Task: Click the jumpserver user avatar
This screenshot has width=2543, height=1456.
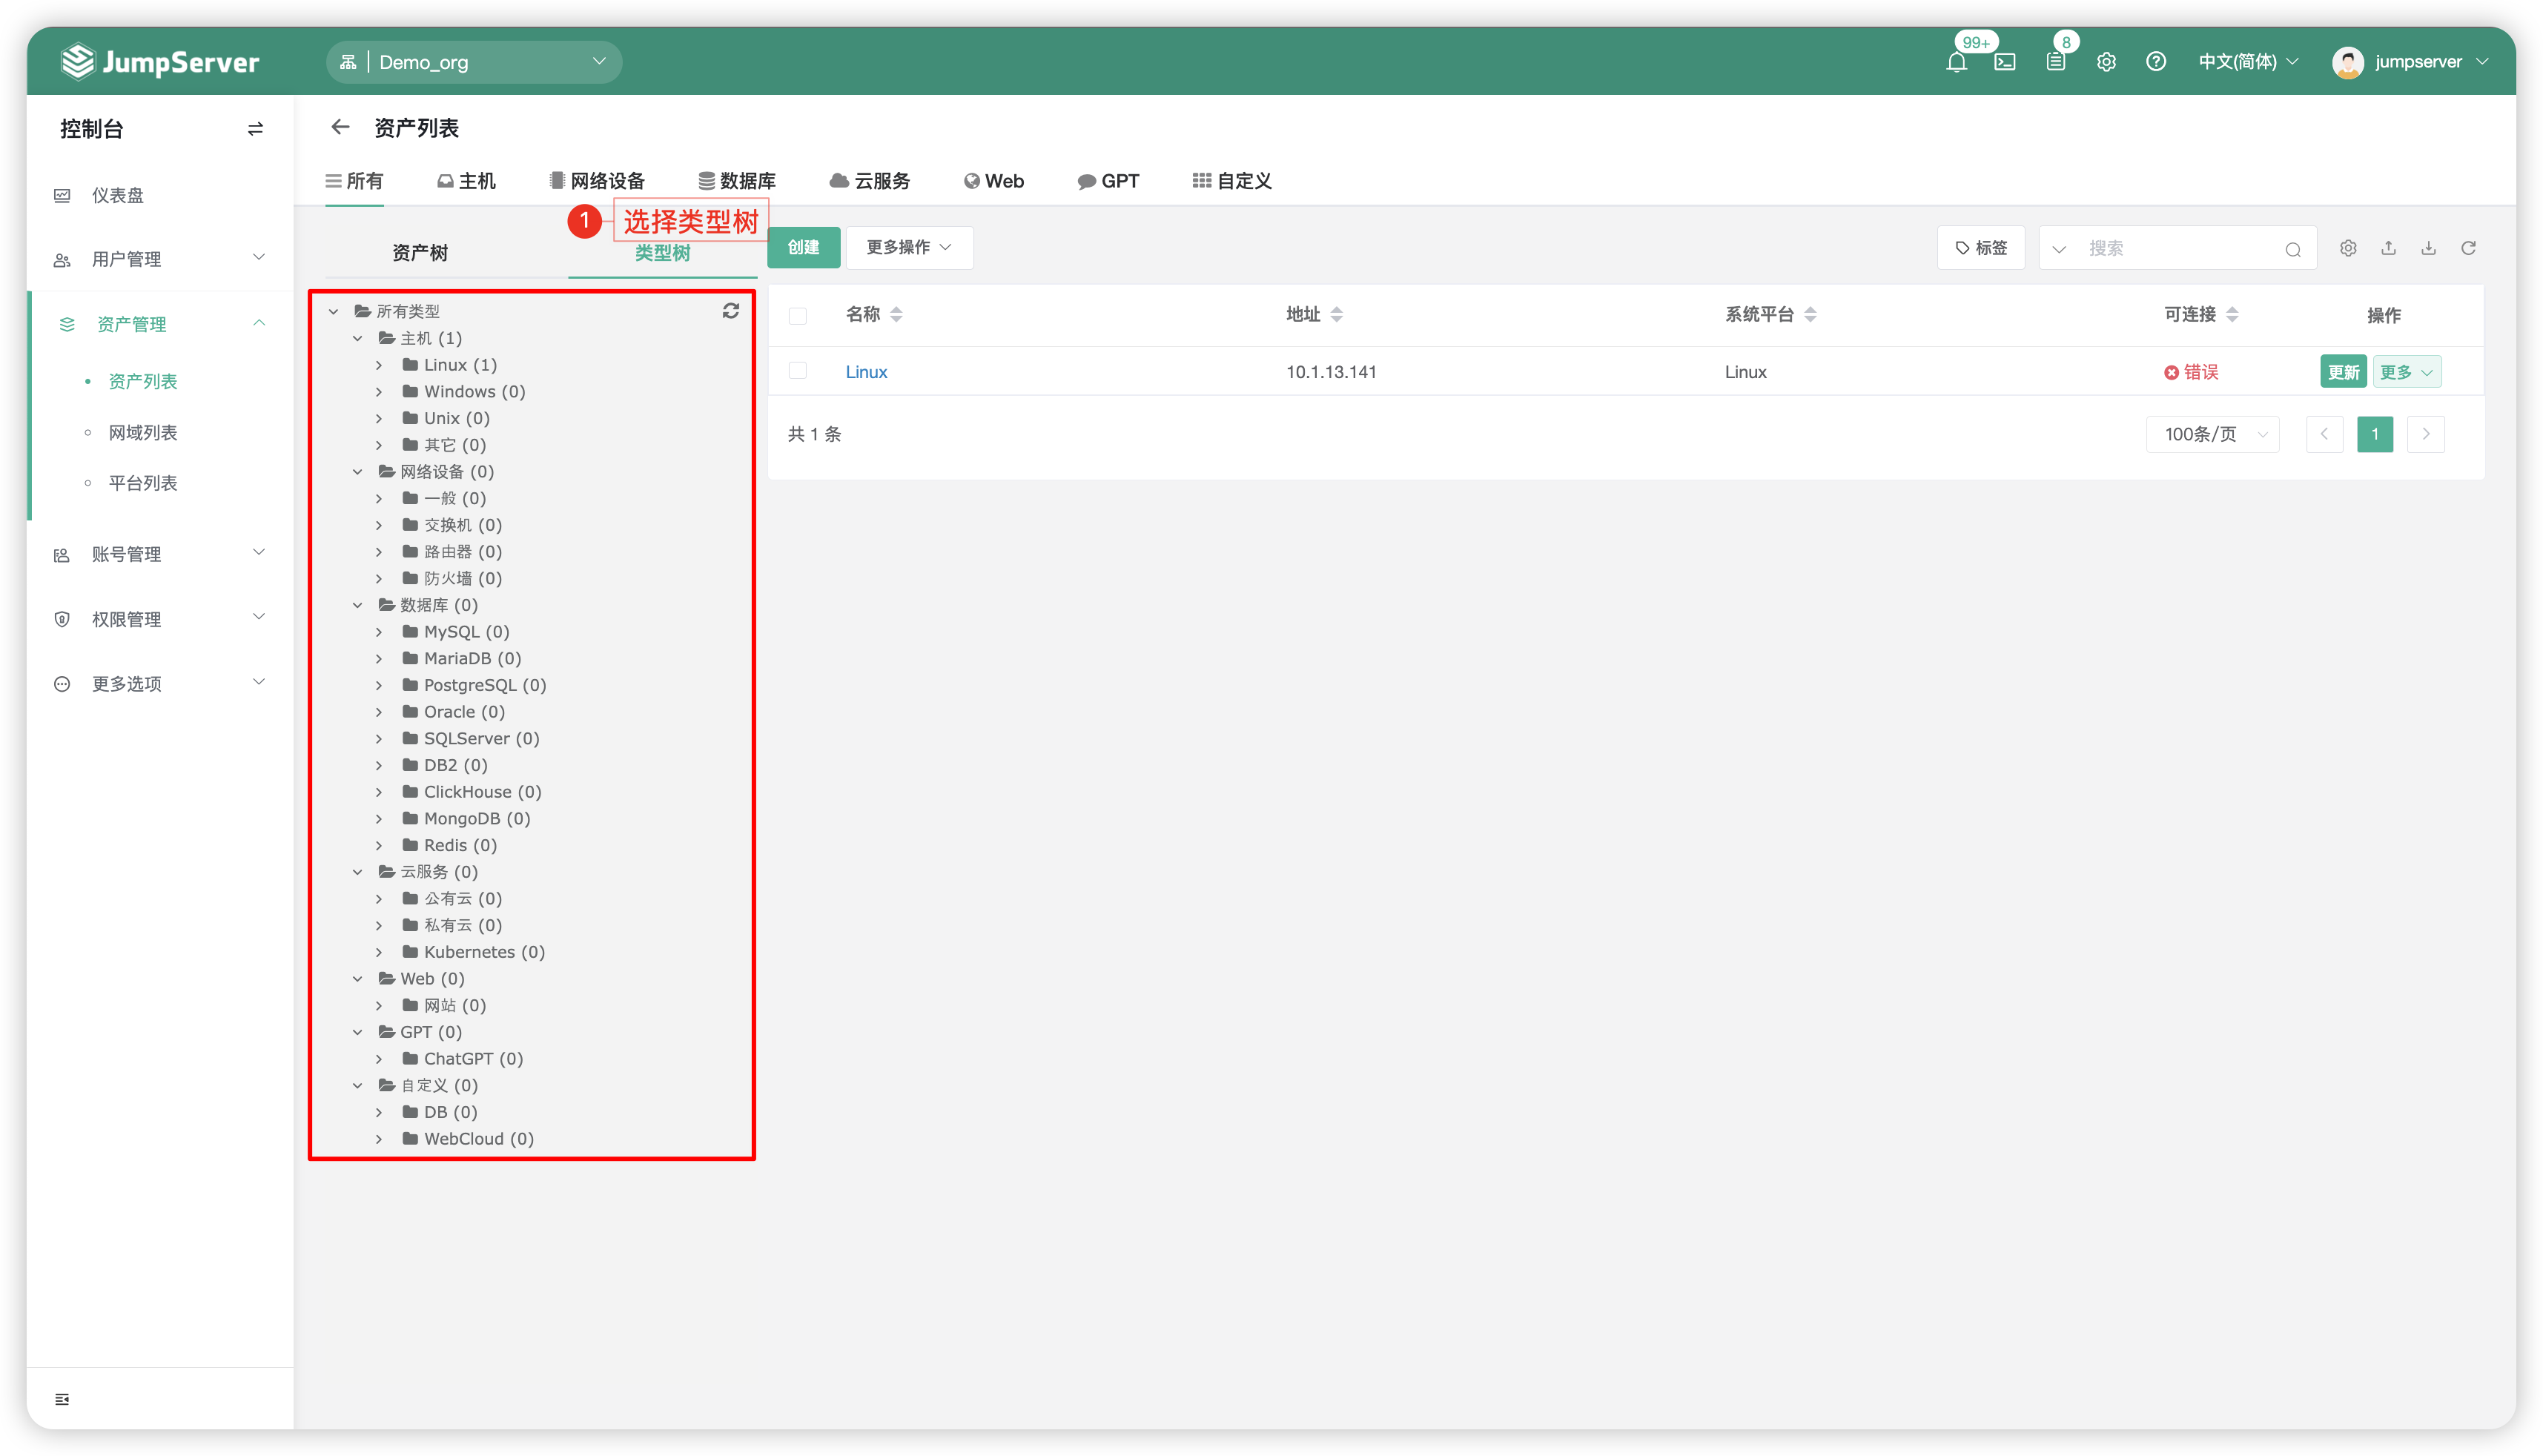Action: (2347, 62)
